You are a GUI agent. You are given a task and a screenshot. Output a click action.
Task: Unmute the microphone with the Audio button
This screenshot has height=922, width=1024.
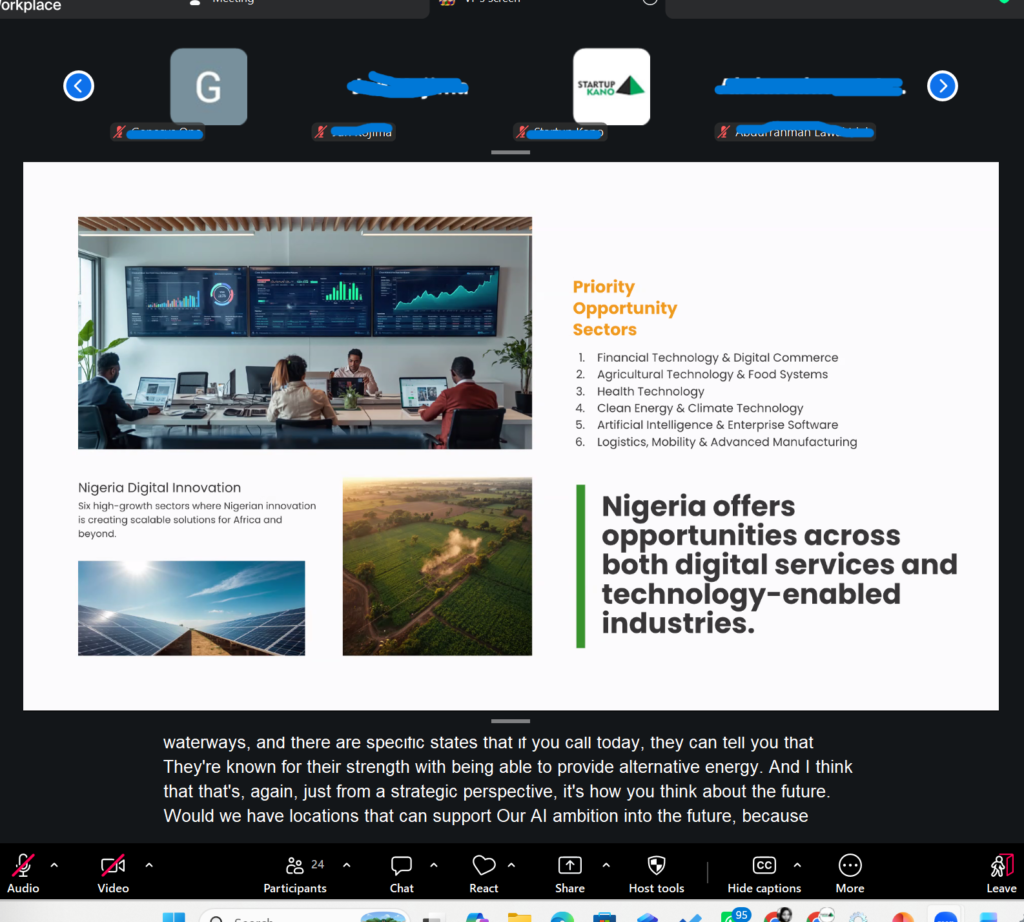[23, 873]
